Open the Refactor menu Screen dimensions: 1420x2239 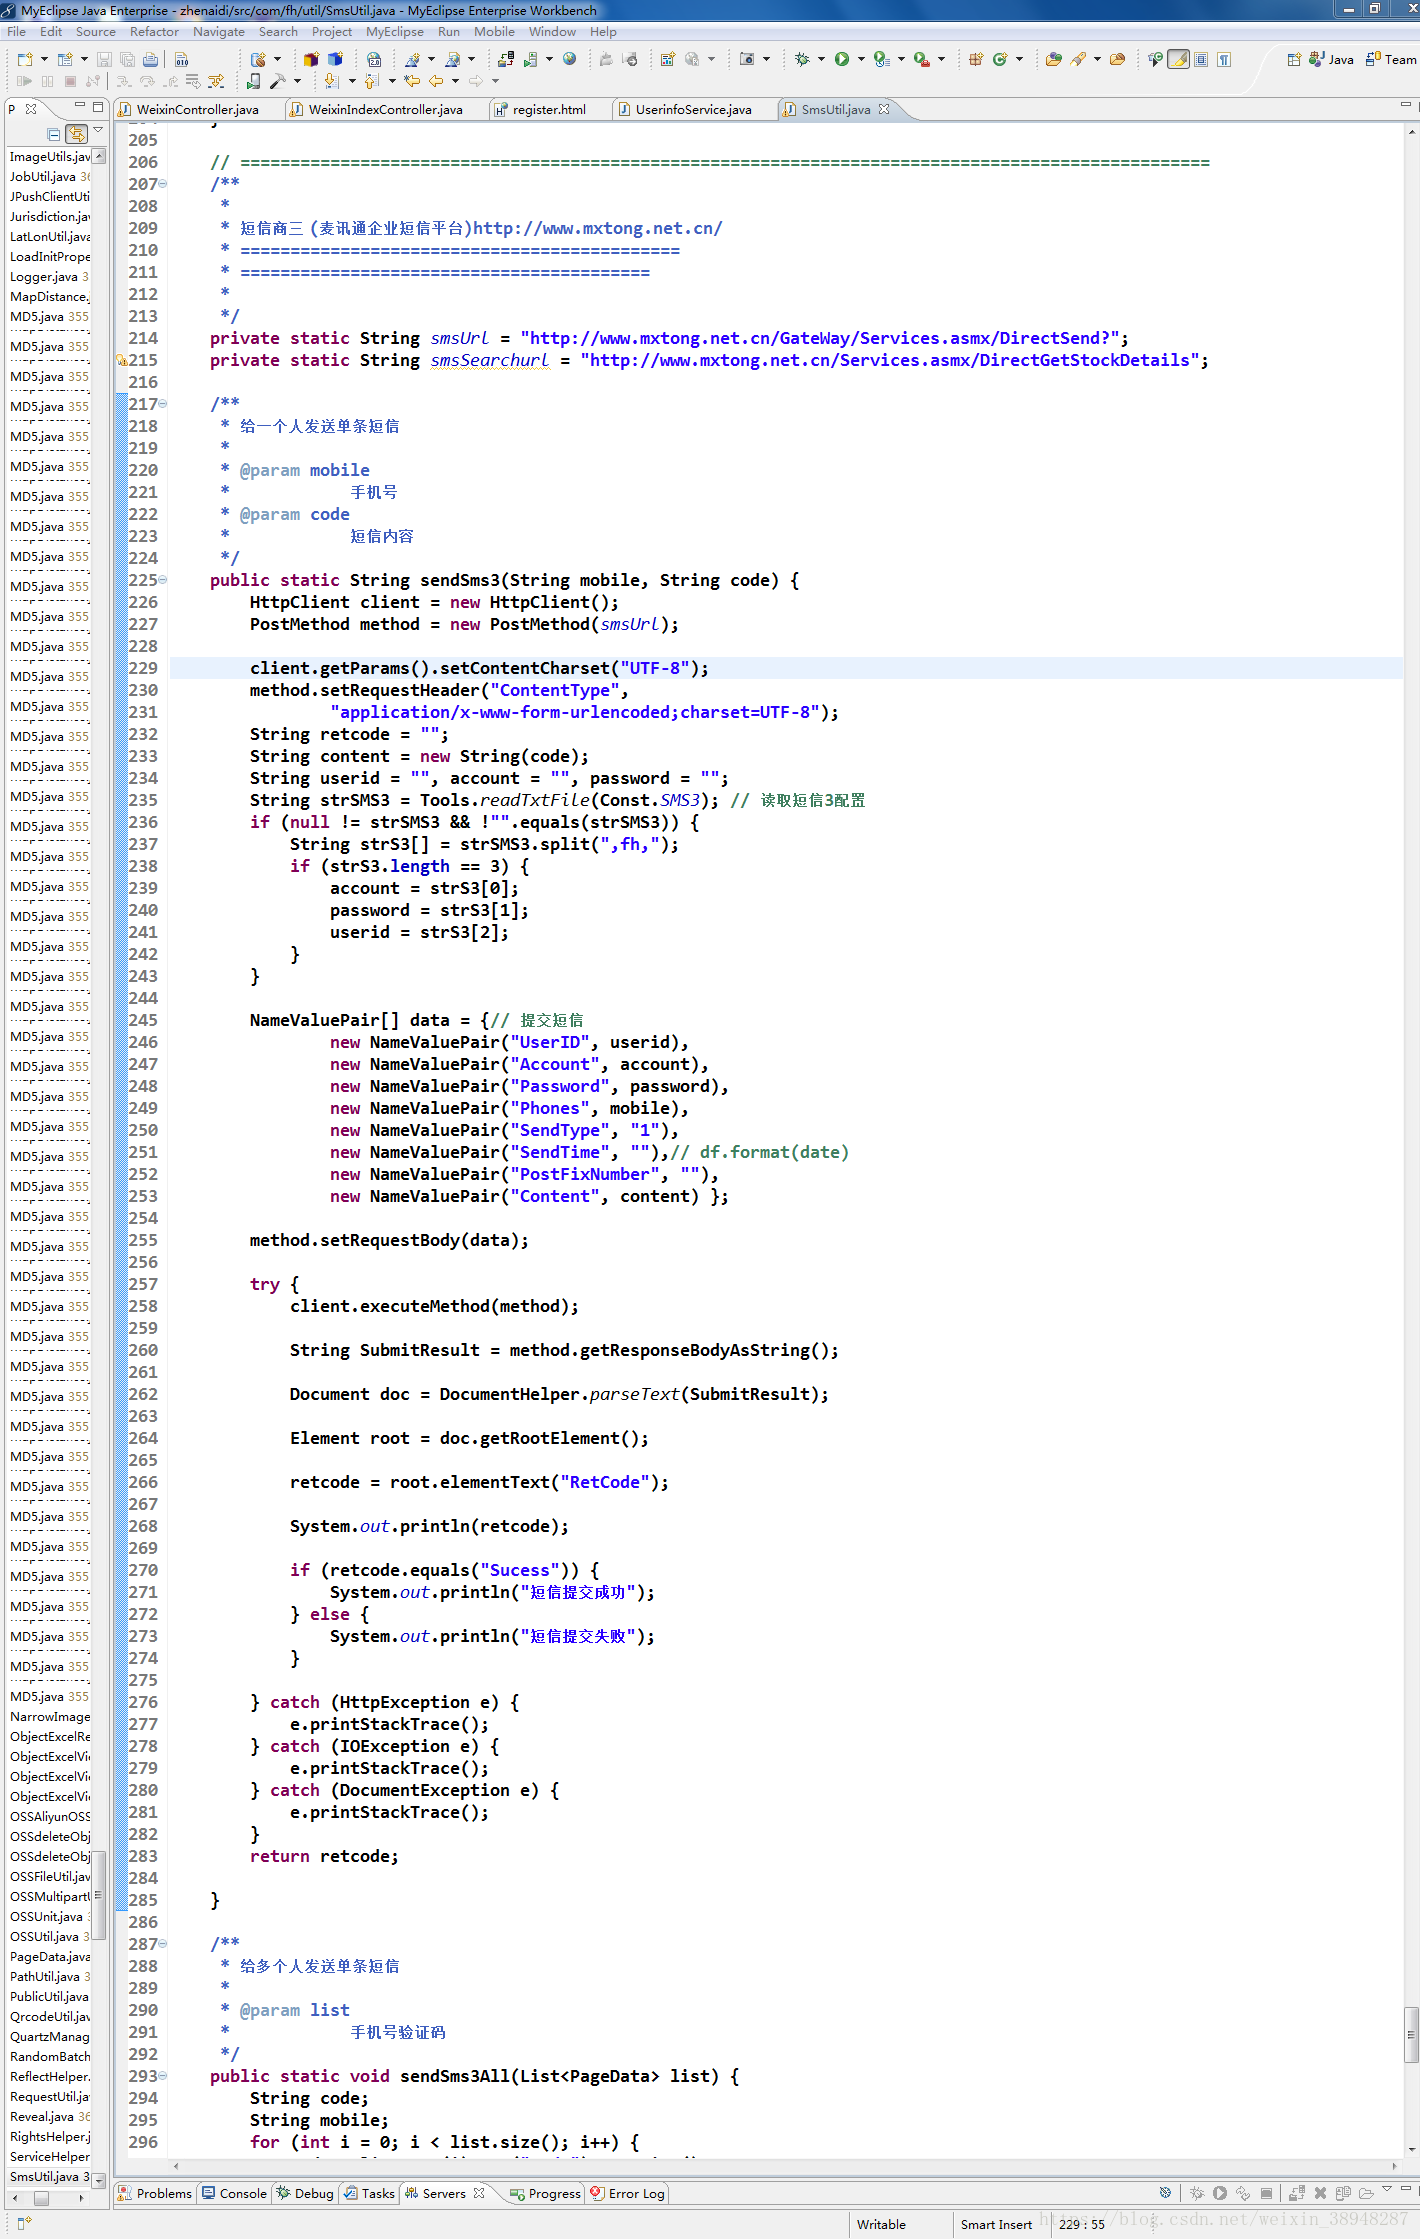(155, 32)
